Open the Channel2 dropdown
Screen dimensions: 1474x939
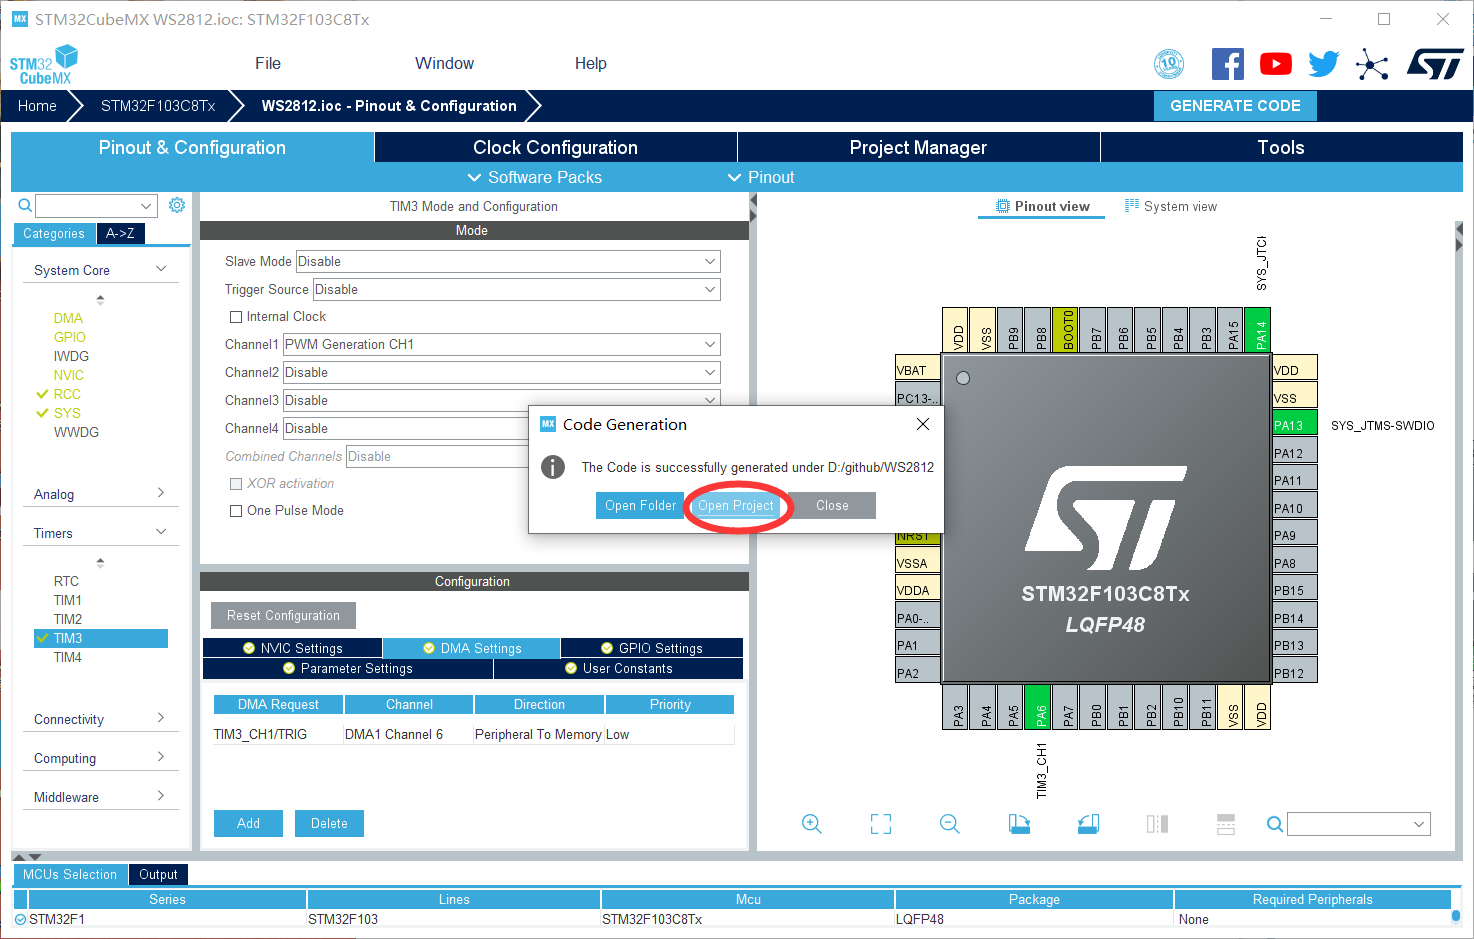pos(501,372)
